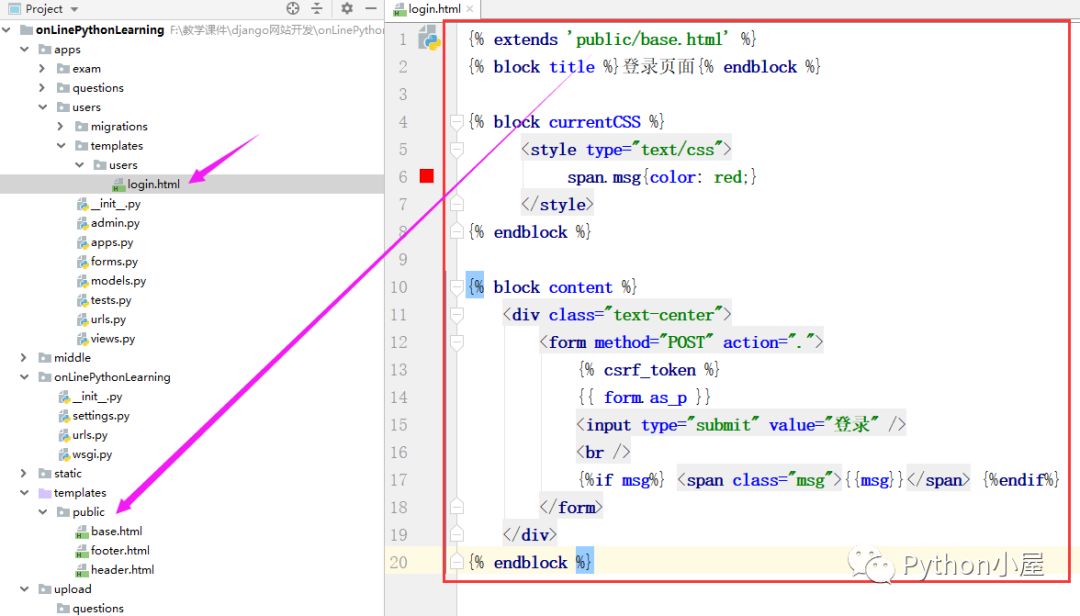Click the migrations folder icon
The width and height of the screenshot is (1080, 616).
(82, 126)
